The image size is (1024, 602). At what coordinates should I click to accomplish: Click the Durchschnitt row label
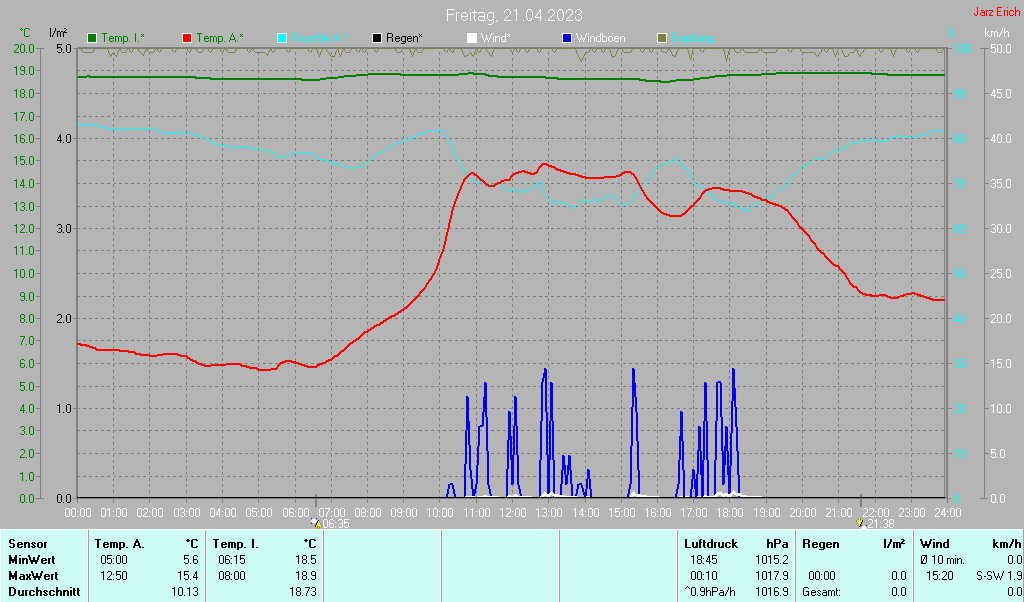click(40, 592)
